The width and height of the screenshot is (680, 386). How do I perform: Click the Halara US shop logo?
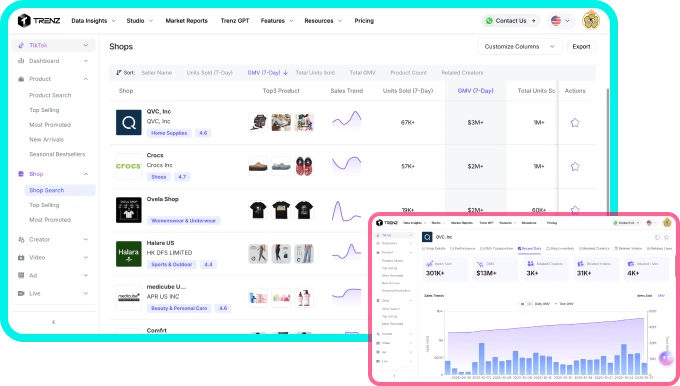click(x=128, y=254)
